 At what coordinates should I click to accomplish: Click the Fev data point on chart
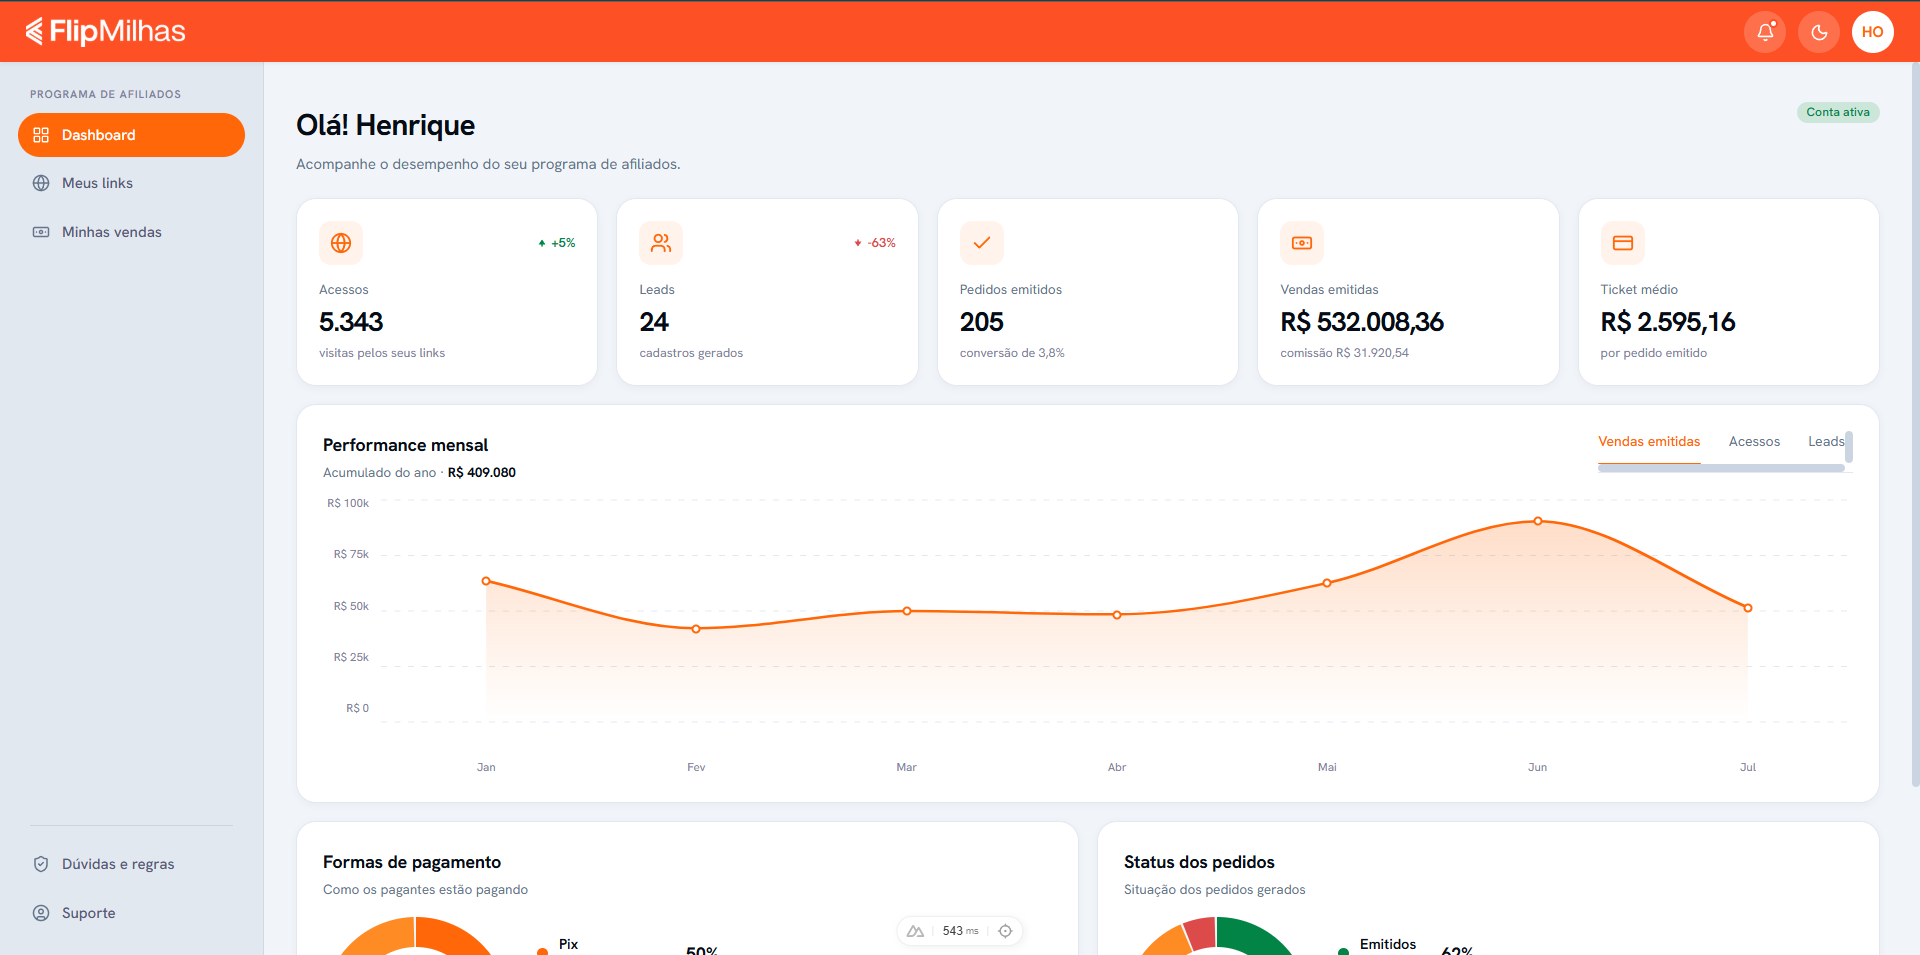pos(696,629)
